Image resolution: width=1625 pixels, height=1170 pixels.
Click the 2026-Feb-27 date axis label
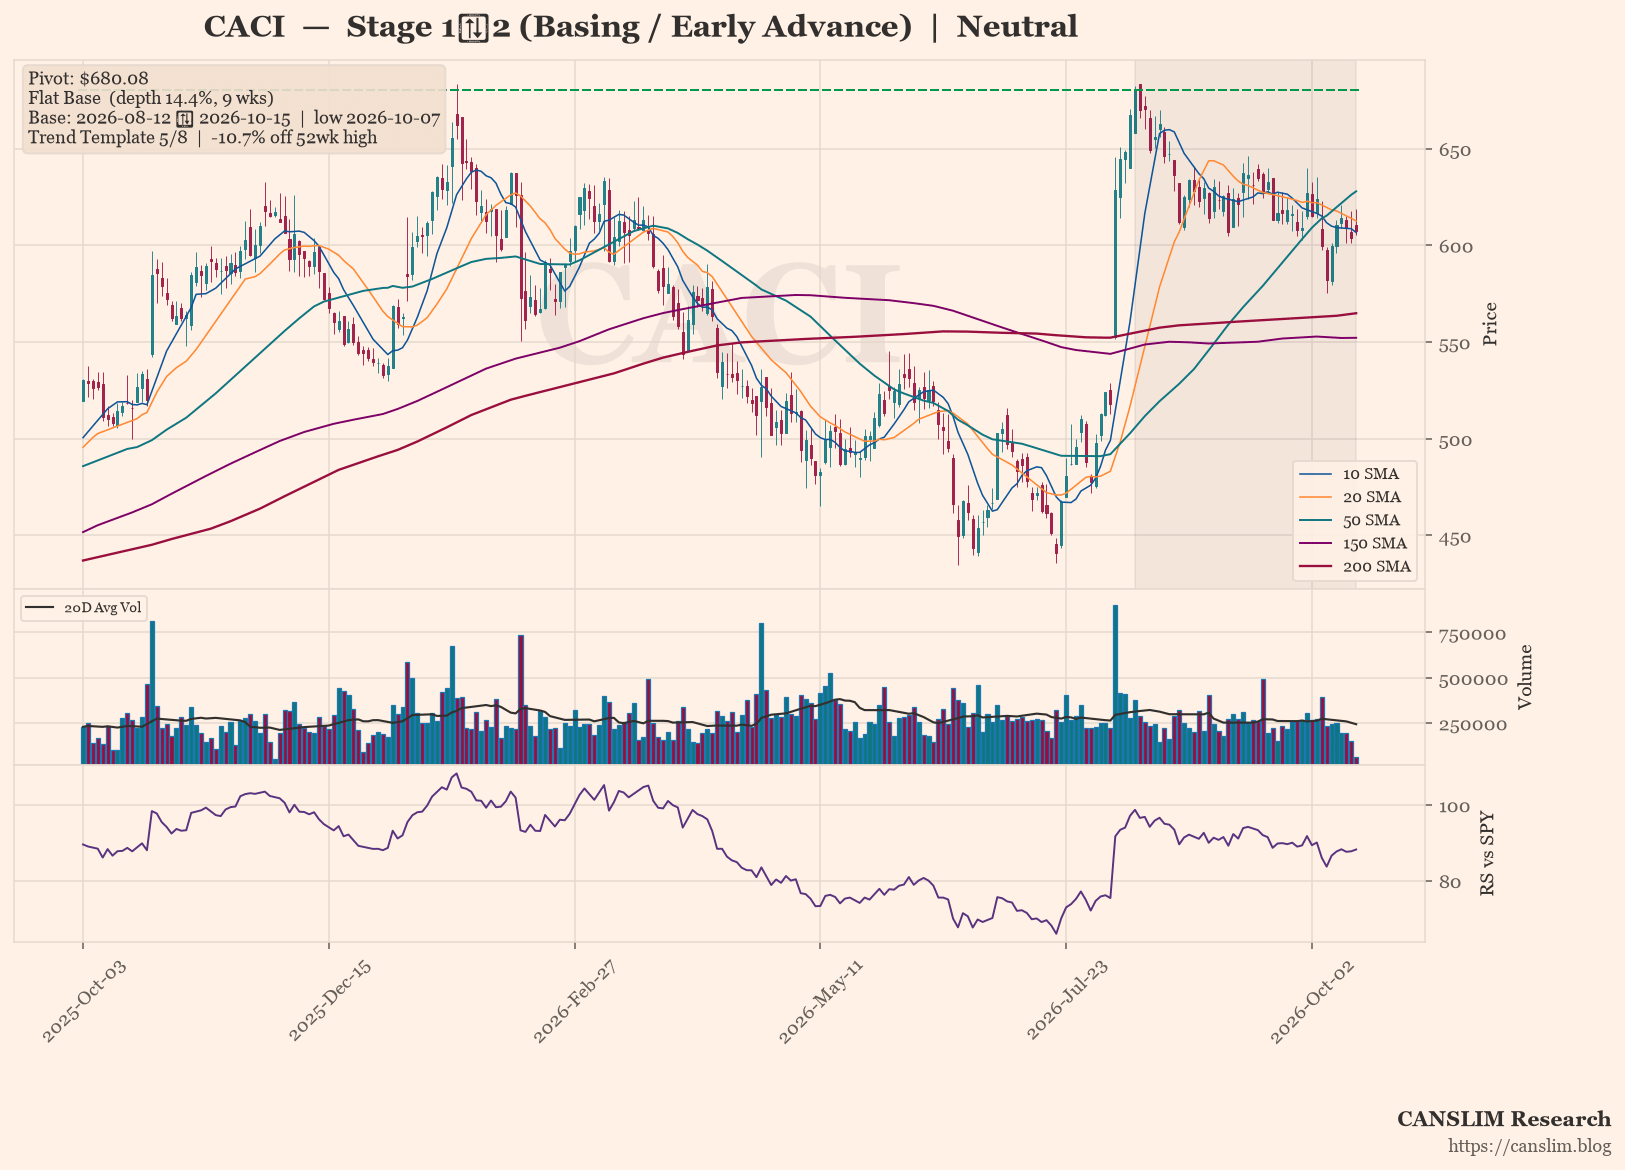pyautogui.click(x=575, y=1003)
